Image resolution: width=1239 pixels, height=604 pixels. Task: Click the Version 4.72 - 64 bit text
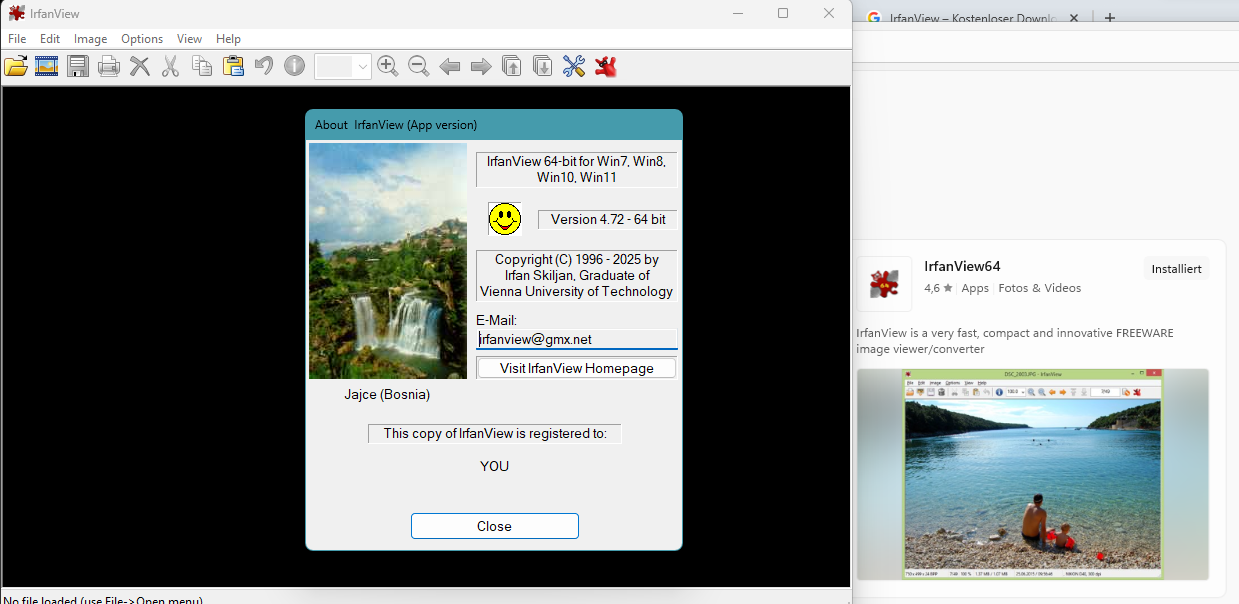point(607,219)
